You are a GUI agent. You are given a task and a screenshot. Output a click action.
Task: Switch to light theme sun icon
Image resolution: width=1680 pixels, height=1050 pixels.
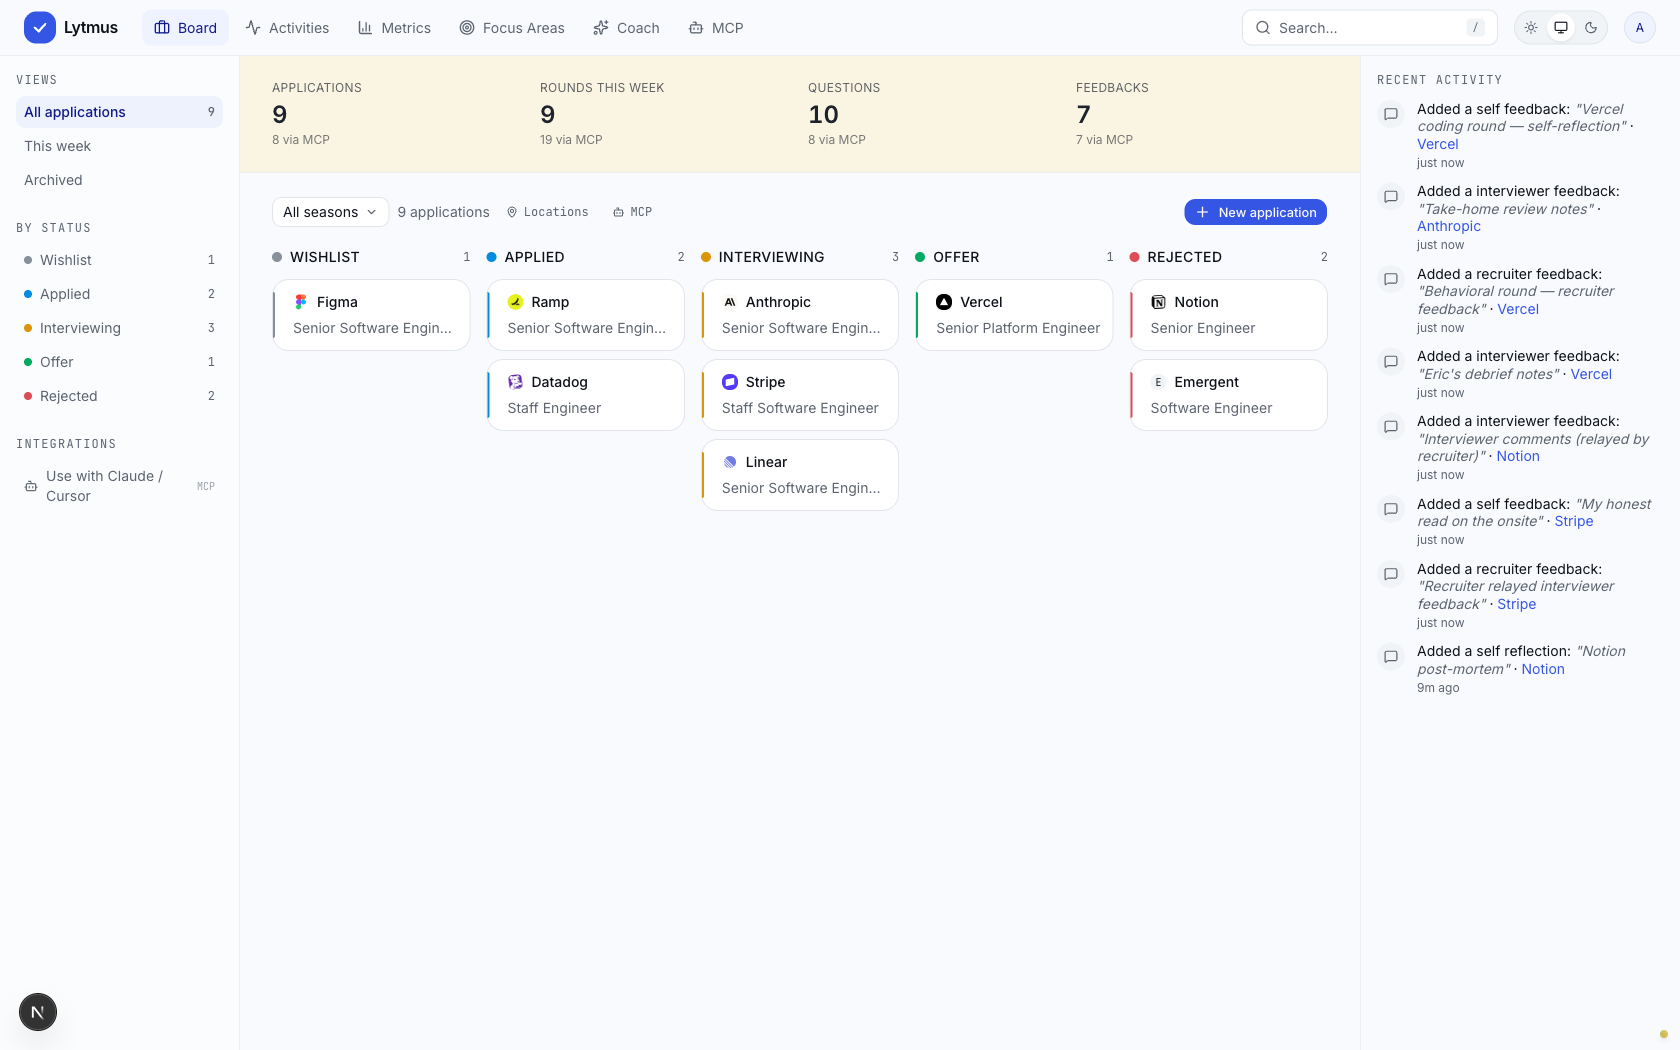1531,28
